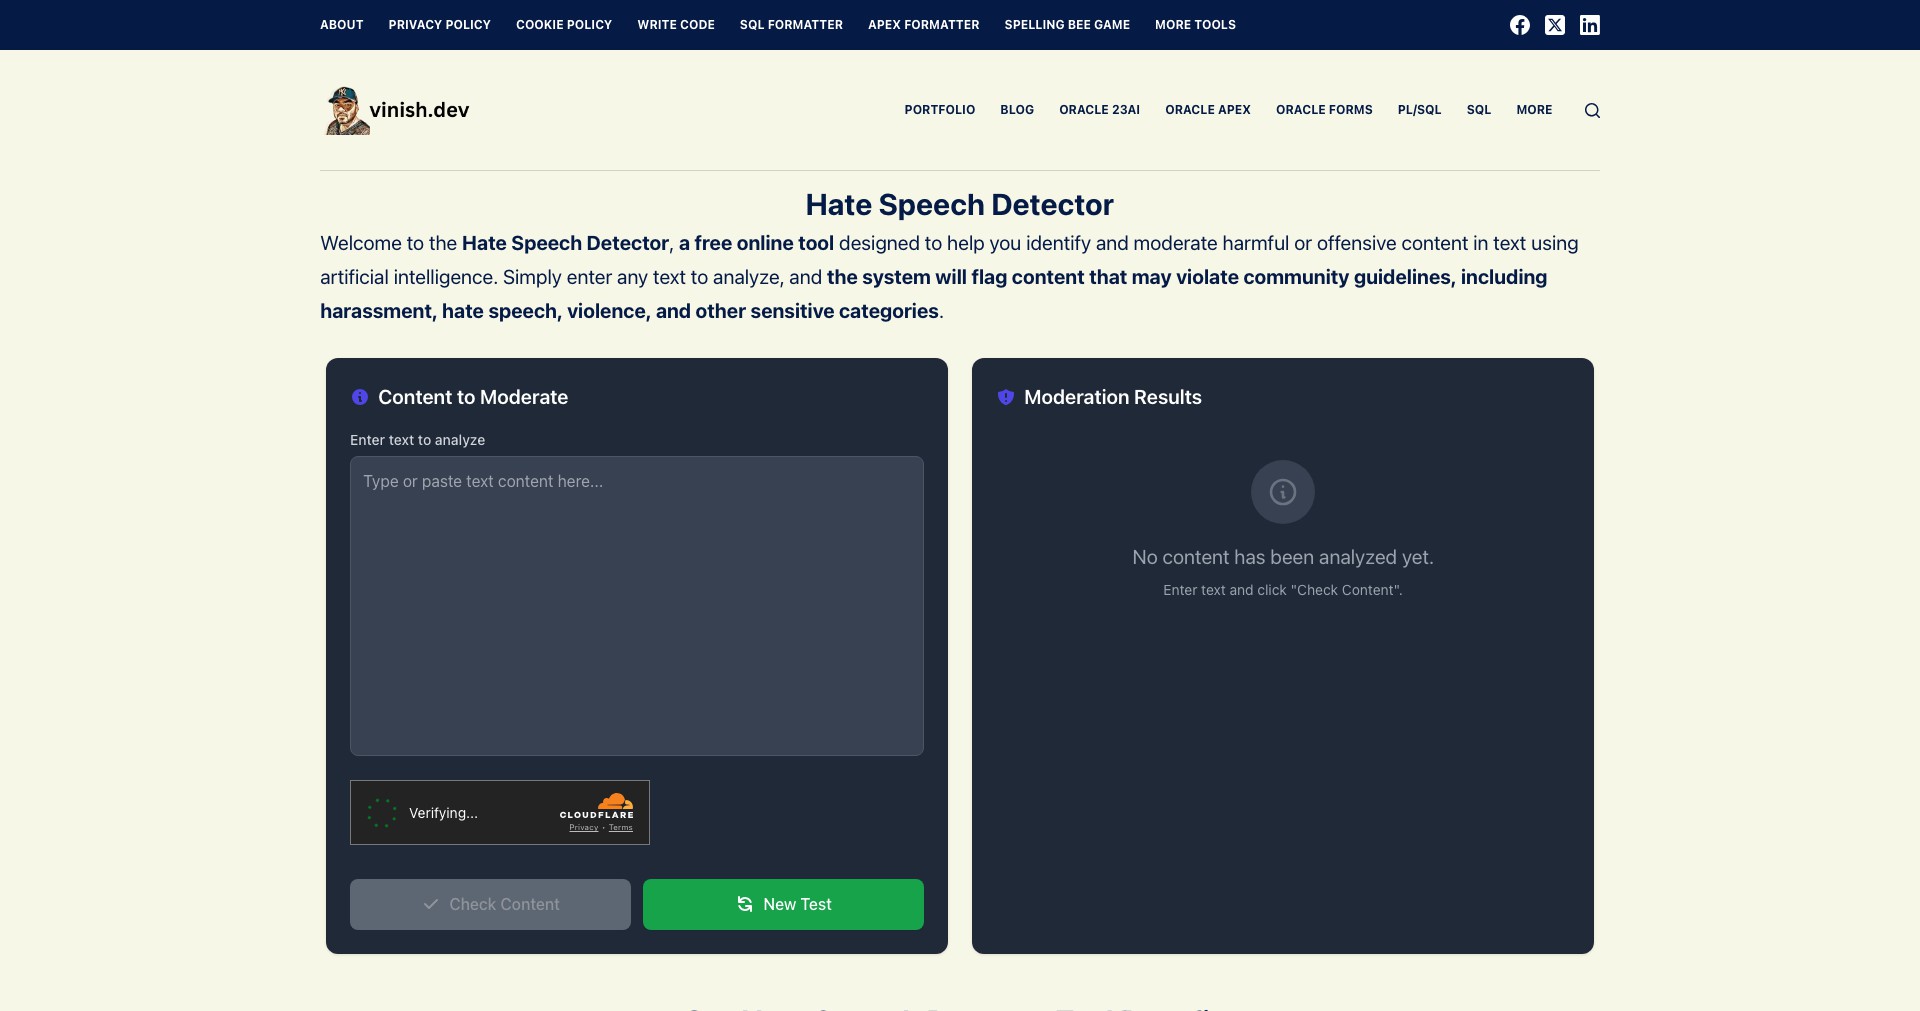The width and height of the screenshot is (1920, 1011).
Task: Click the shield icon beside Moderation Results
Action: tap(1006, 397)
